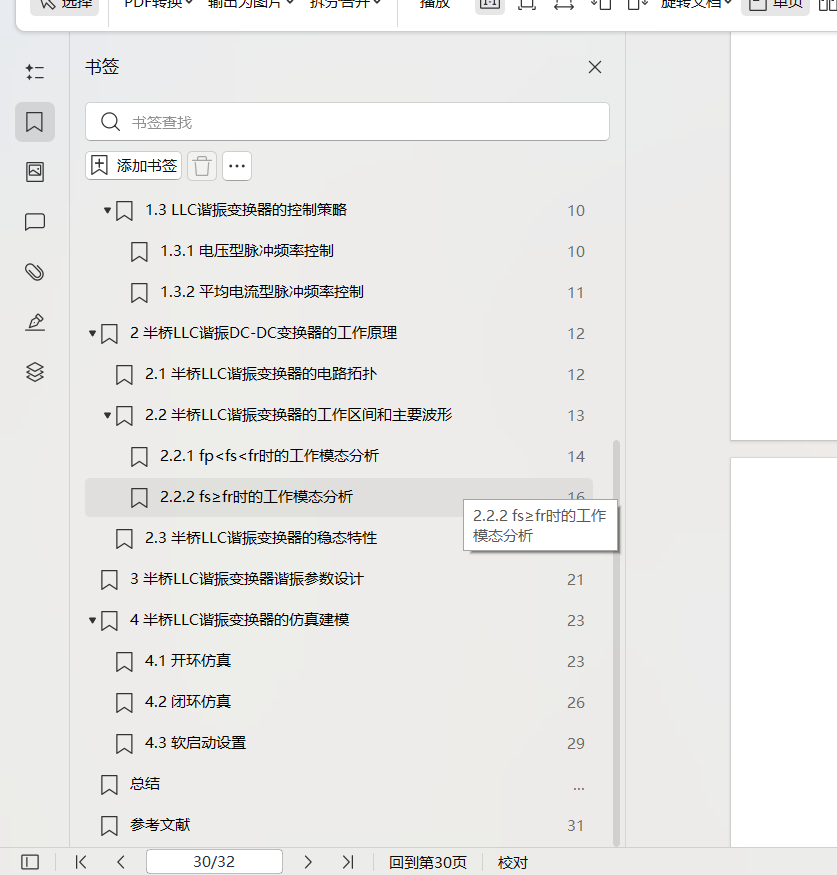This screenshot has height=875, width=837.
Task: Collapse the 2.2 工作区间和主要波形 node
Action: 107,415
